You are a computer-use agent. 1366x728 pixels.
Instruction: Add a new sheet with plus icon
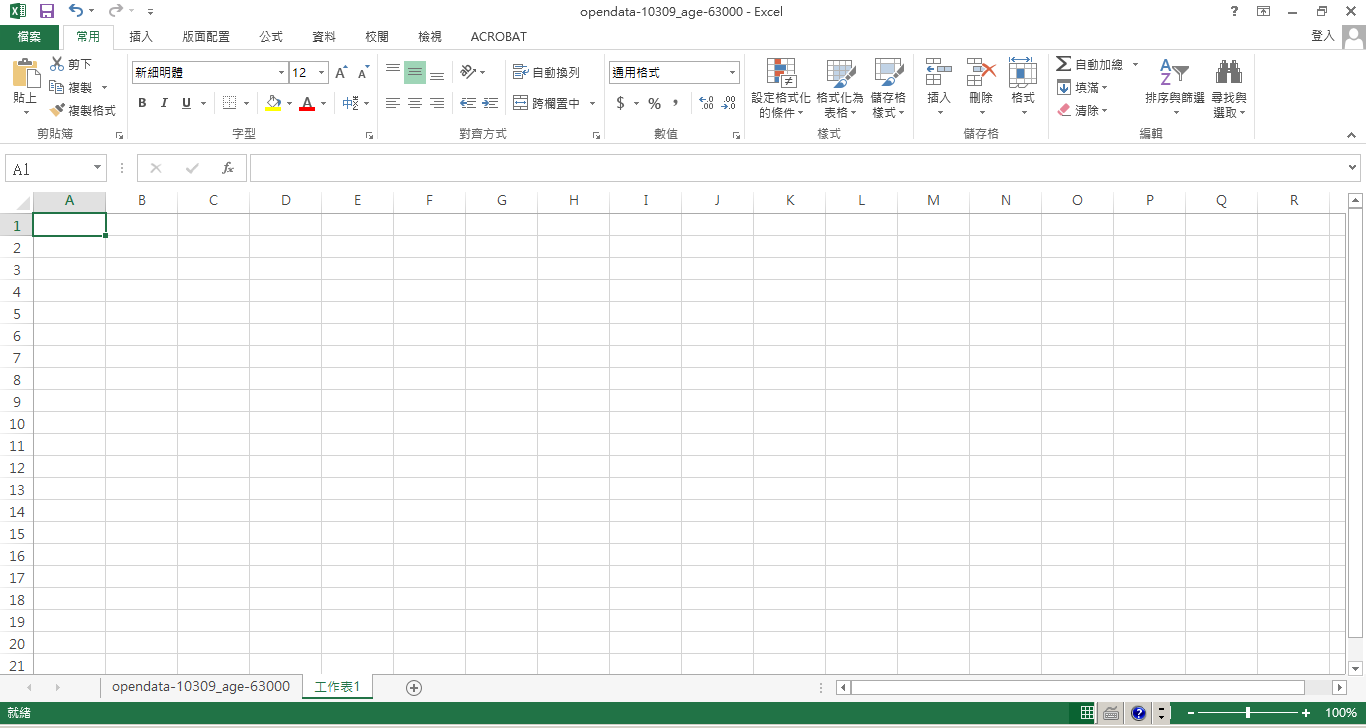[x=414, y=687]
